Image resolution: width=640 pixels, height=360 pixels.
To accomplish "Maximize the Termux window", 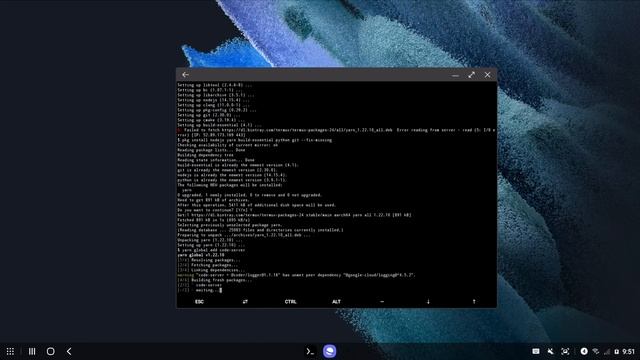I will (471, 75).
